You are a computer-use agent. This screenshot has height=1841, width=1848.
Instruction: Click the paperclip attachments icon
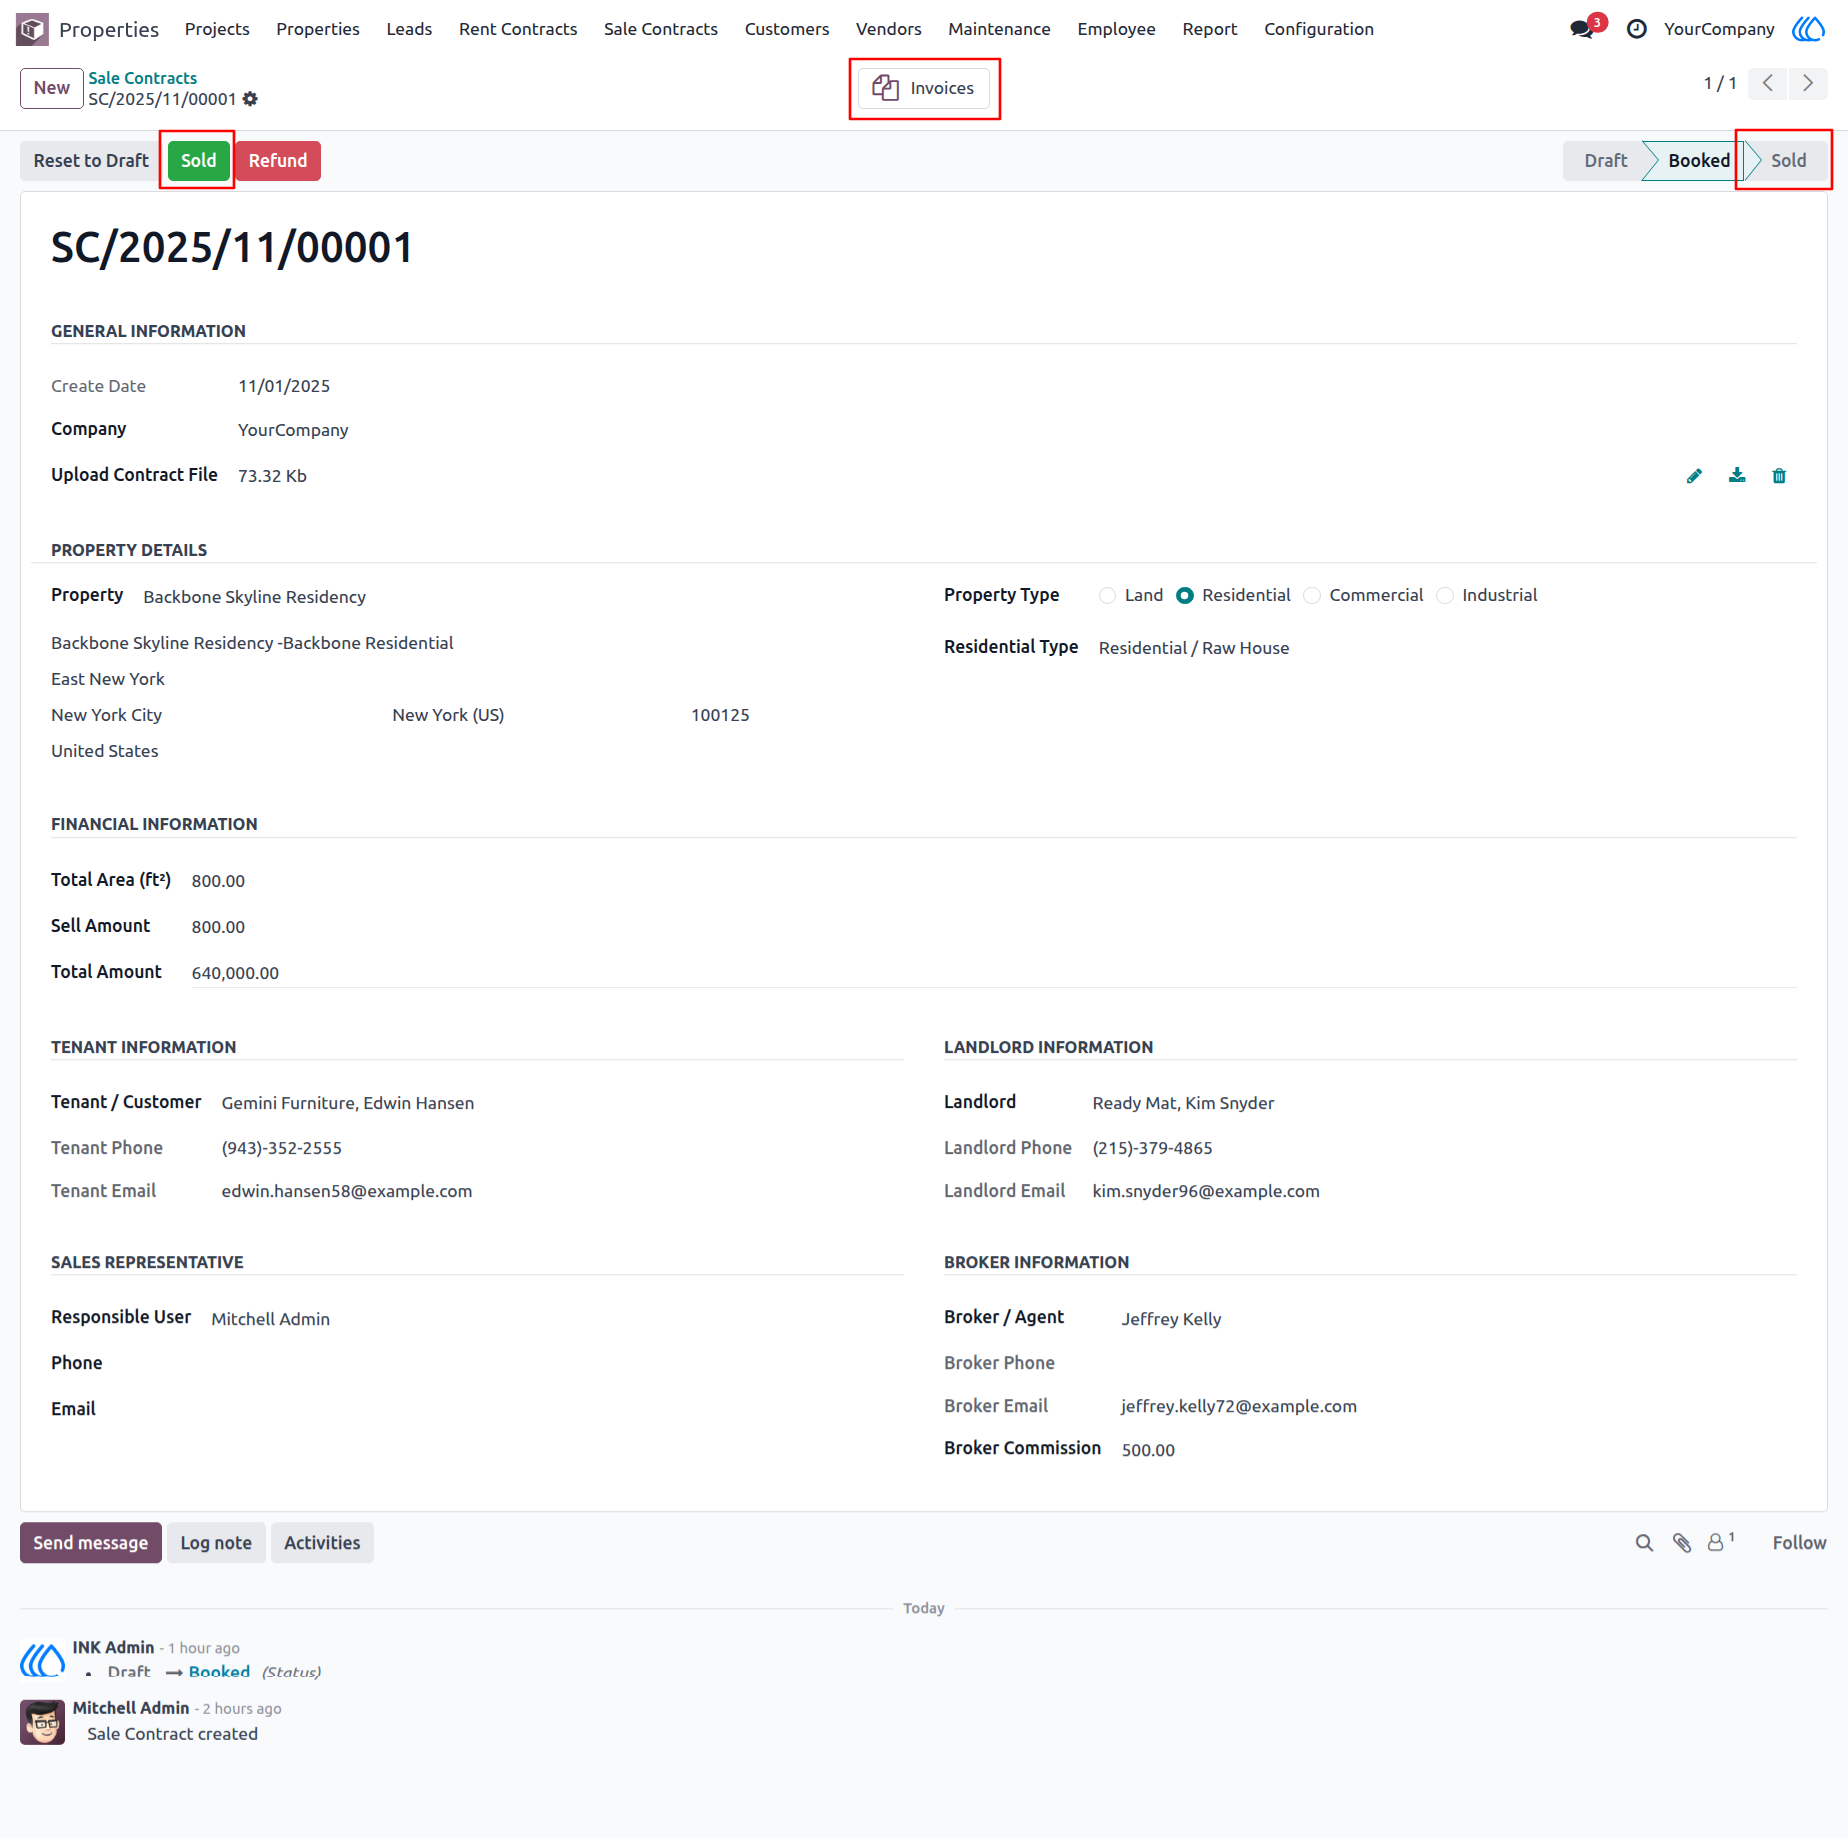[x=1682, y=1543]
